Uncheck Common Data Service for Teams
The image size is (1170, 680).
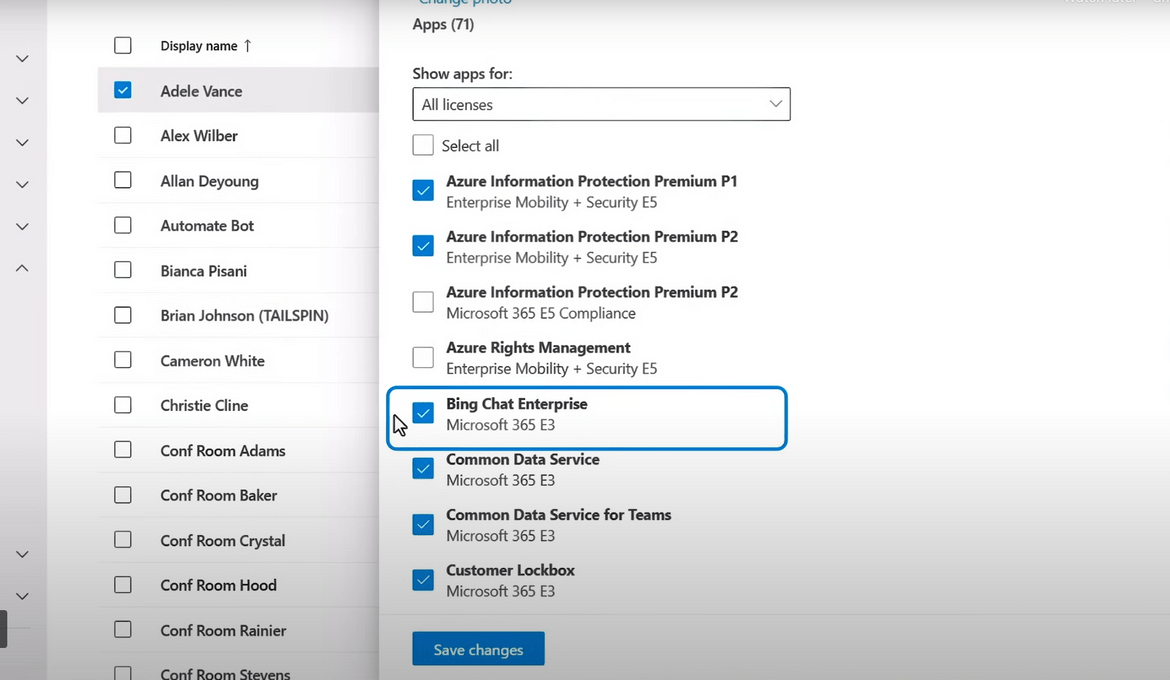pyautogui.click(x=423, y=524)
